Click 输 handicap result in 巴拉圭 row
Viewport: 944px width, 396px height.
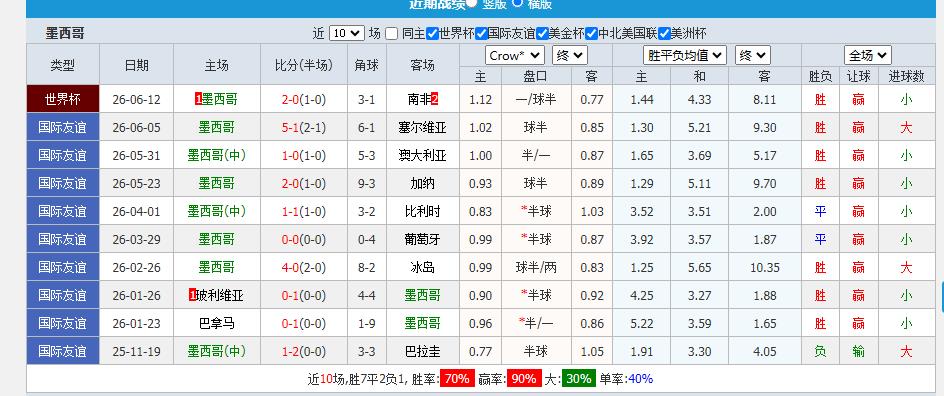coord(859,351)
